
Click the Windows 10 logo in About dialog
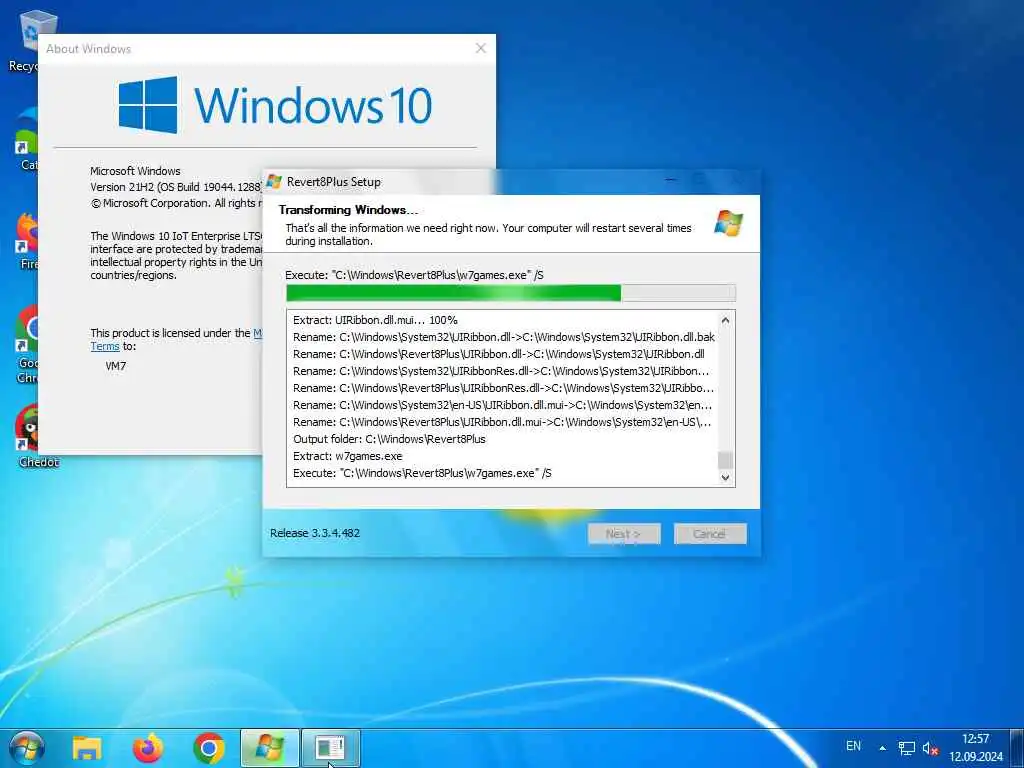[x=275, y=104]
